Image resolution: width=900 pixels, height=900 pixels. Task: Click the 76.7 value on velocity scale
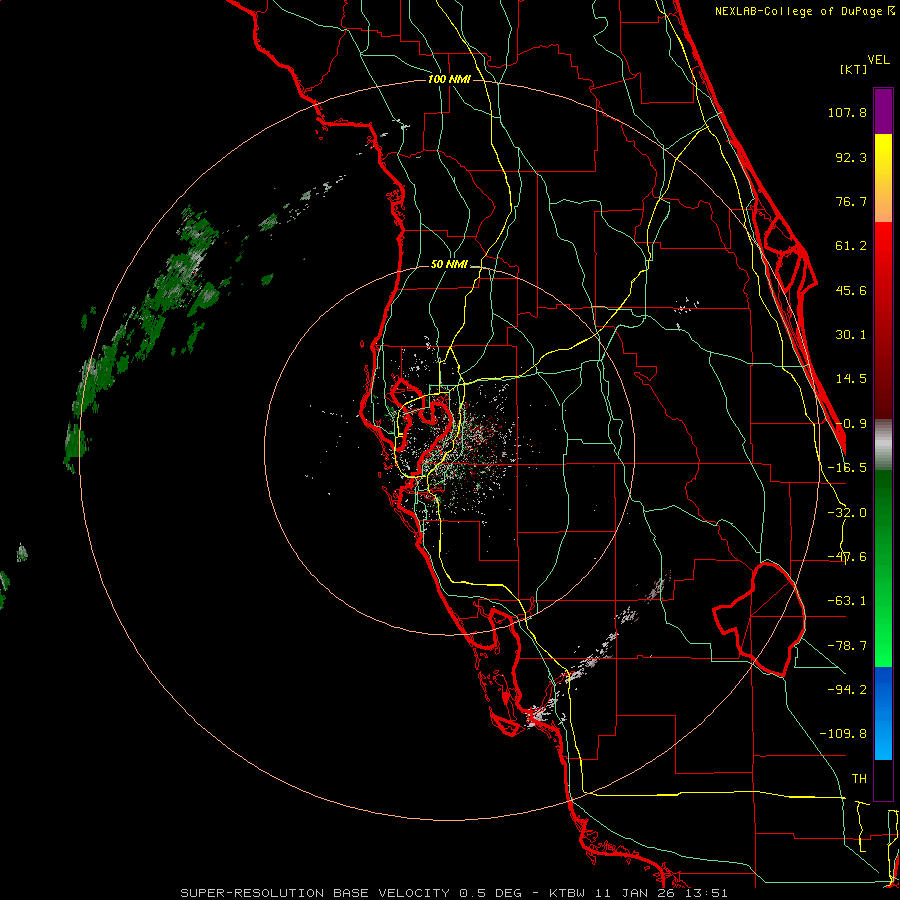(x=851, y=201)
